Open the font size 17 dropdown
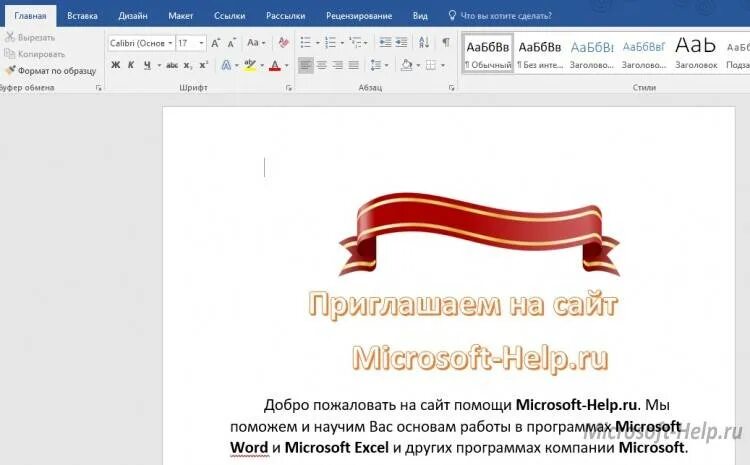 point(201,43)
